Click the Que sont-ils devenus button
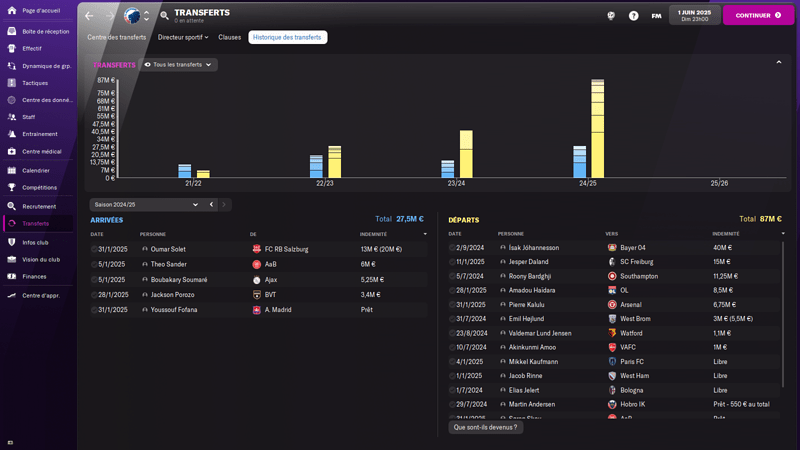This screenshot has height=450, width=800. 485,427
